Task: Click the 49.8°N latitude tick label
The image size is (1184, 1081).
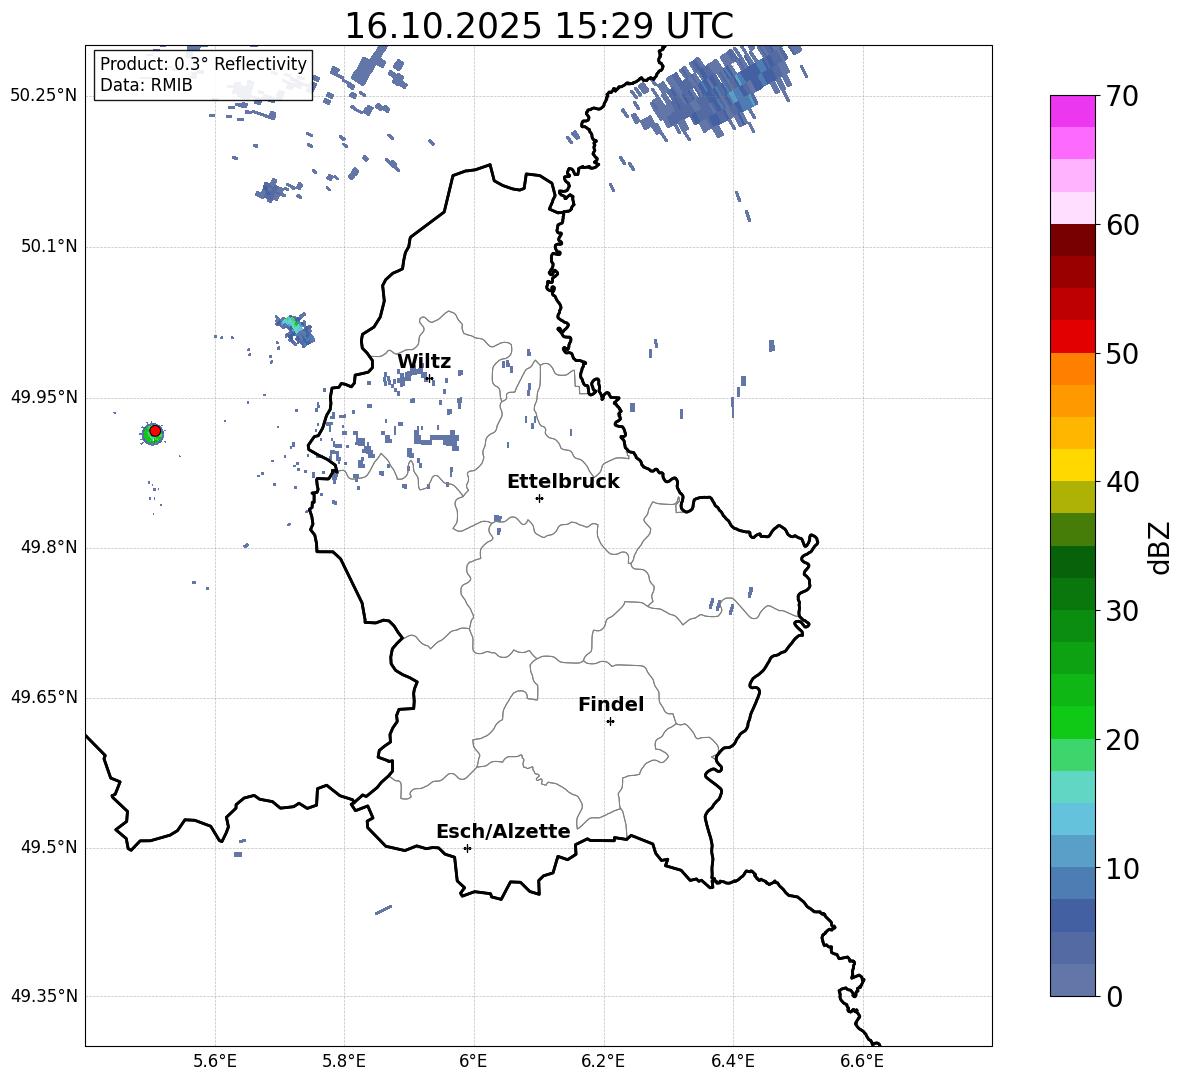Action: click(x=49, y=547)
